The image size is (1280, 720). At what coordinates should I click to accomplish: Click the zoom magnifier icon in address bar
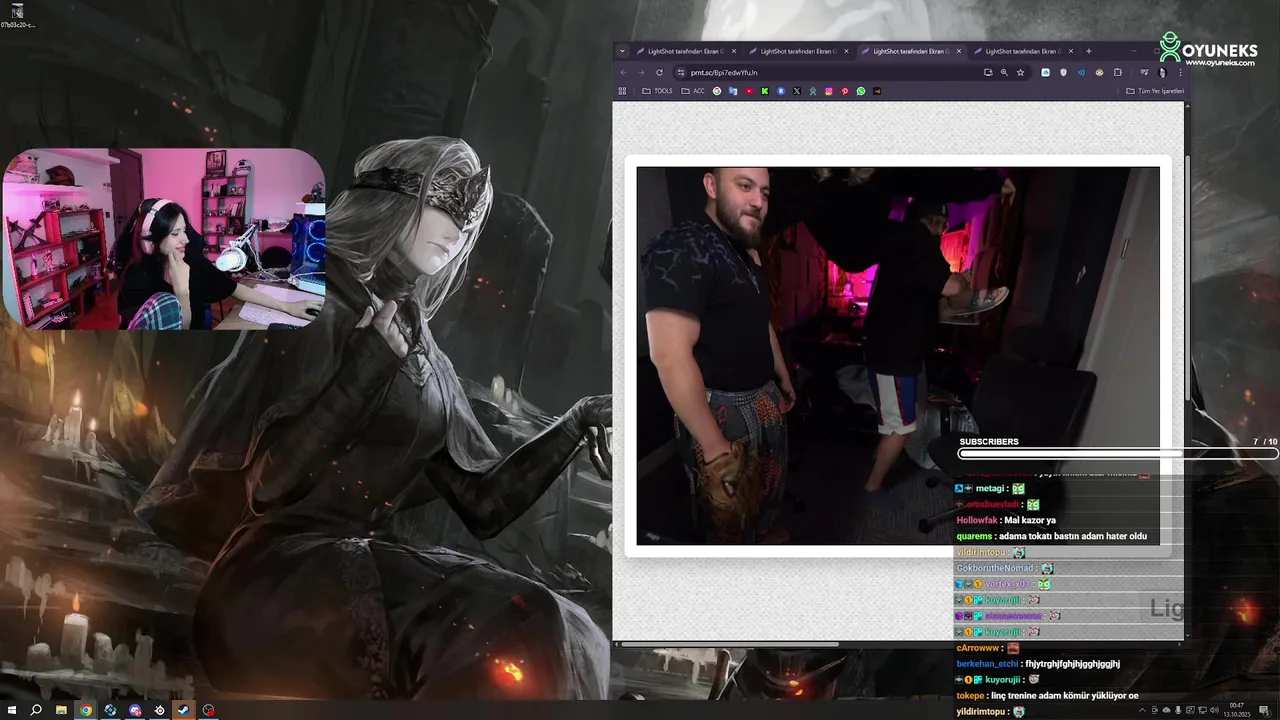(1004, 72)
